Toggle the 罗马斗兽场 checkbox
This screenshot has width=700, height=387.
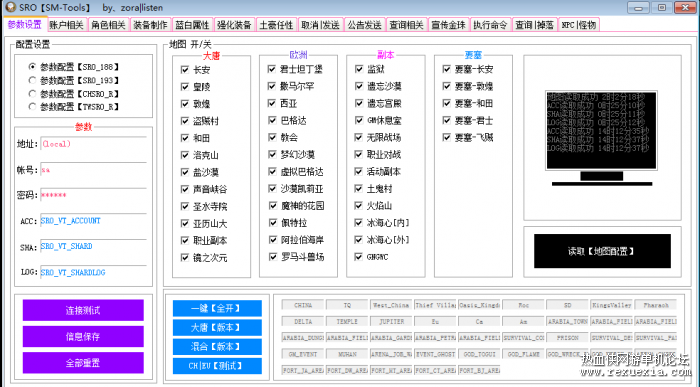point(272,257)
